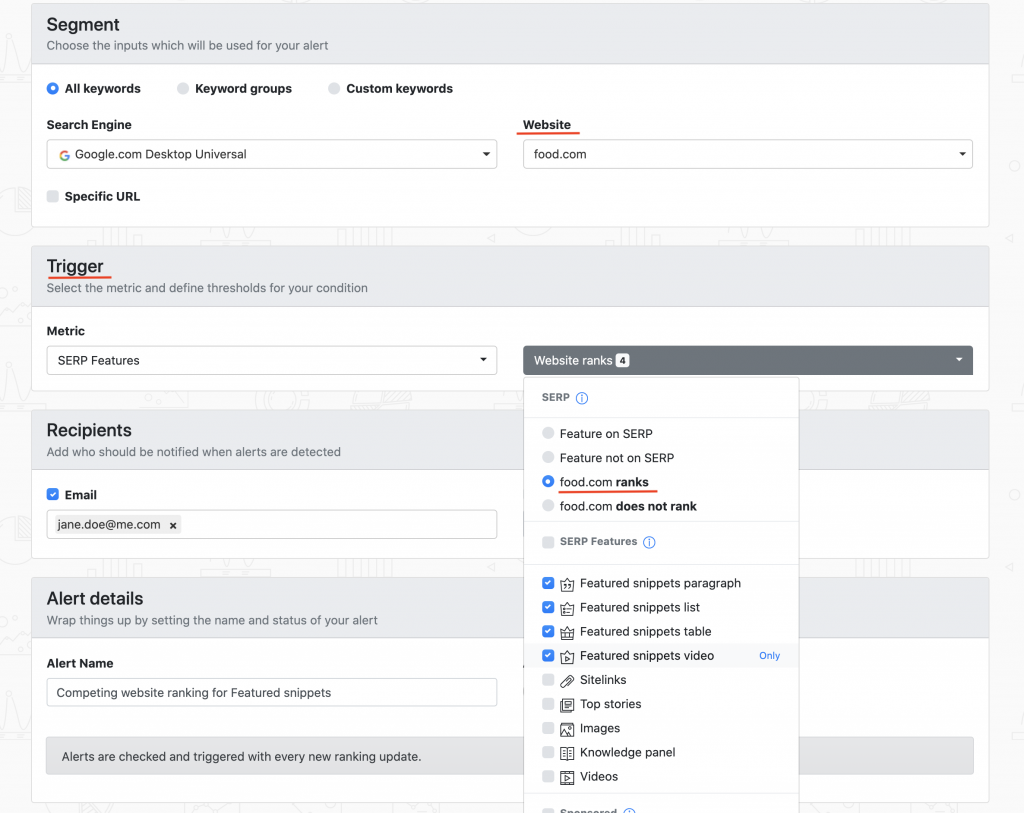This screenshot has height=813, width=1024.
Task: Check the Knowledge panel checkbox
Action: click(548, 752)
